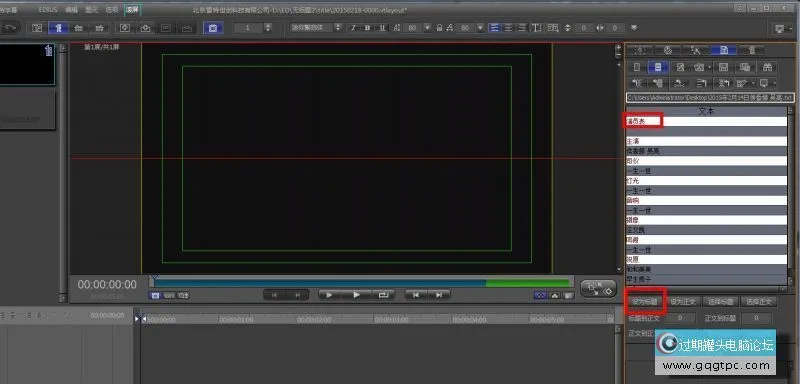Click the highlighted blue icon left of preview bottom-right icons
The image size is (800, 384).
[x=540, y=295]
